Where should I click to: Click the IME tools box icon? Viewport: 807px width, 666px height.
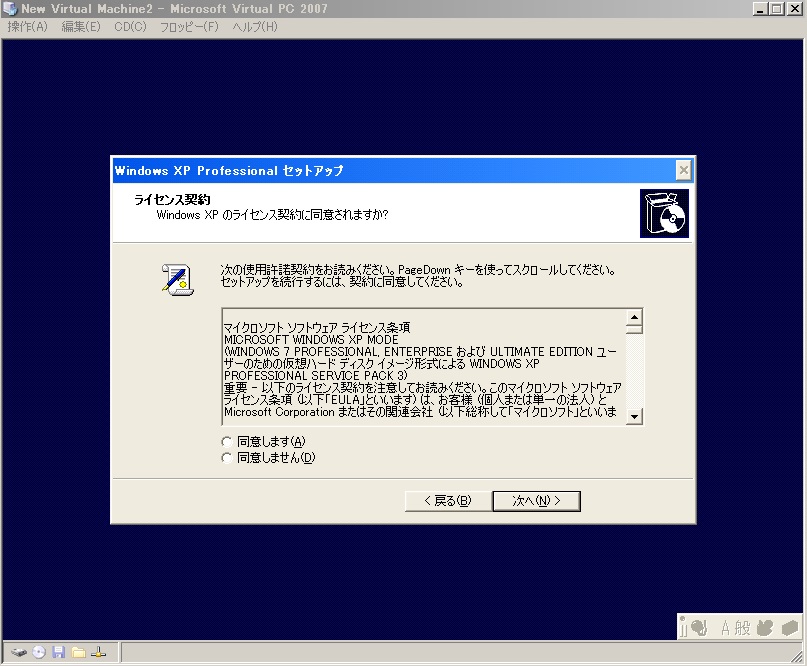coord(790,628)
